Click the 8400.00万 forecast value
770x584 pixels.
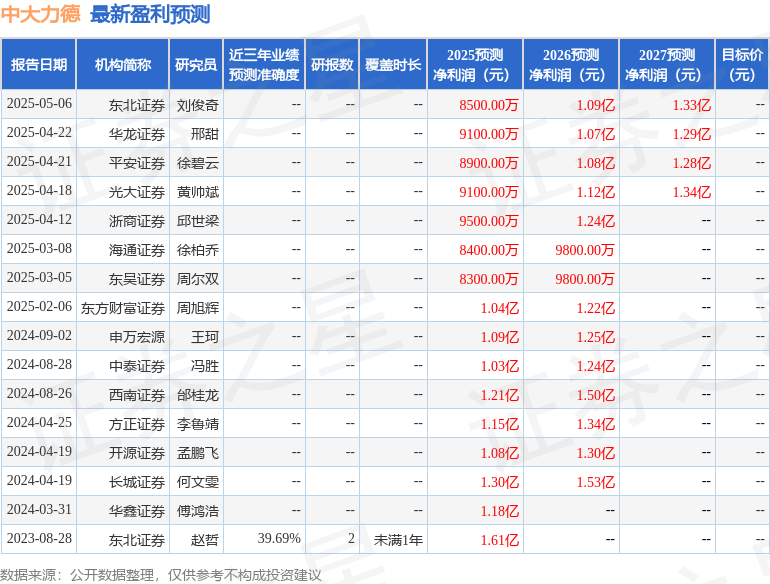tap(489, 250)
